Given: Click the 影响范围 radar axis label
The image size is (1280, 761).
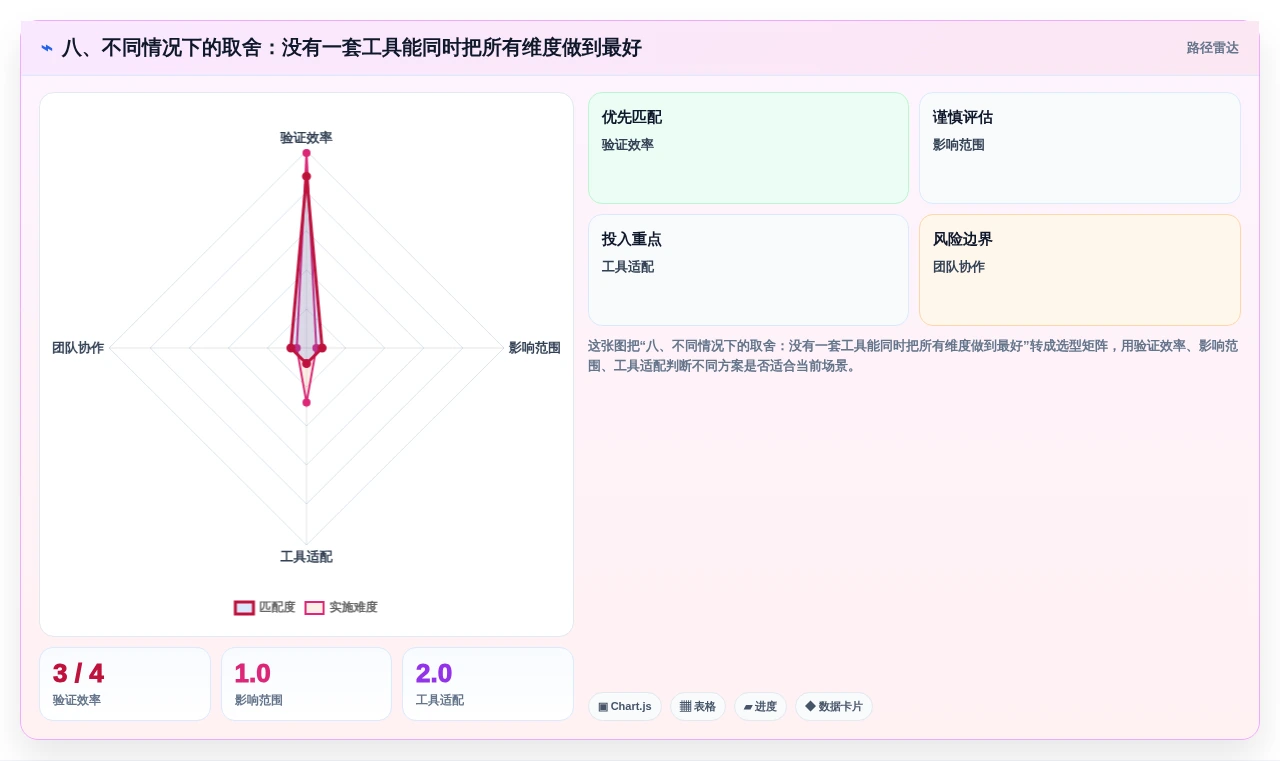Looking at the screenshot, I should pos(535,348).
